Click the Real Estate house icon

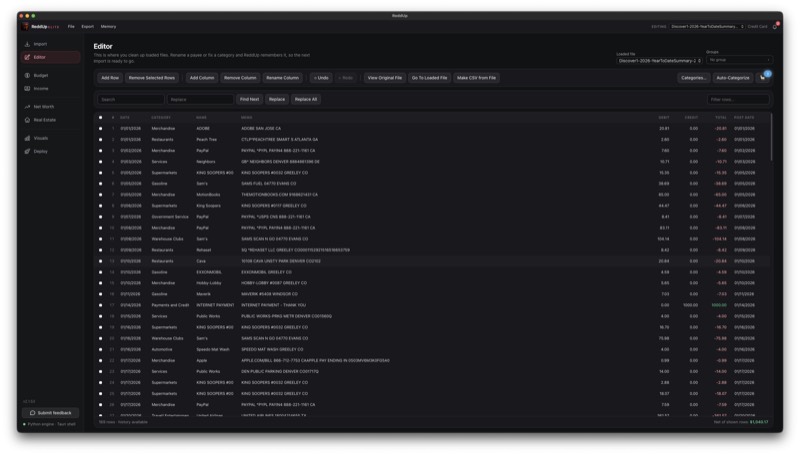(x=27, y=120)
